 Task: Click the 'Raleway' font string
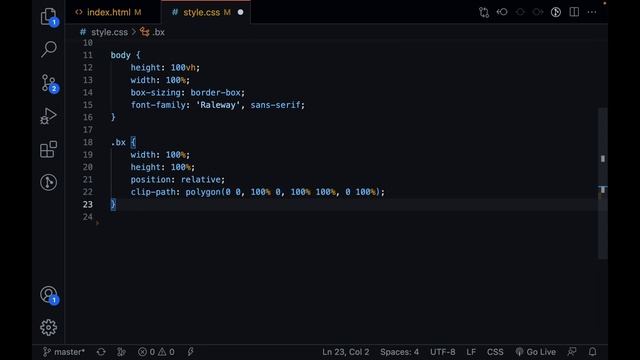point(218,105)
